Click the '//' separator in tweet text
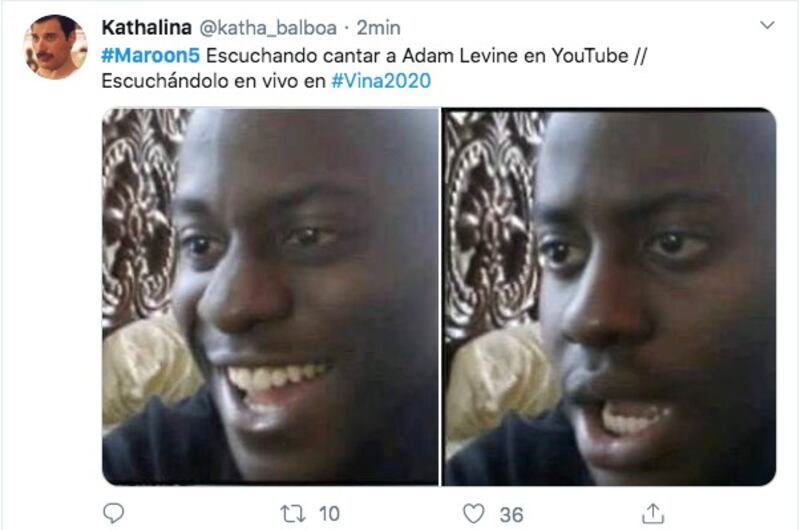800x530 pixels. coord(640,56)
